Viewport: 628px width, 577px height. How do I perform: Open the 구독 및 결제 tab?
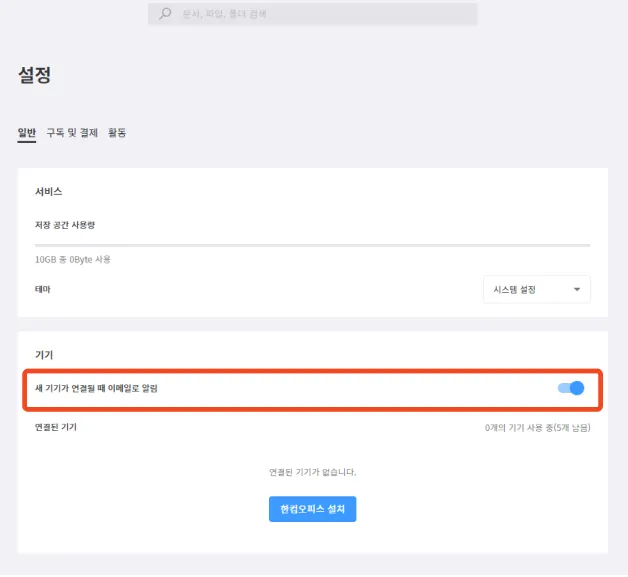(72, 132)
